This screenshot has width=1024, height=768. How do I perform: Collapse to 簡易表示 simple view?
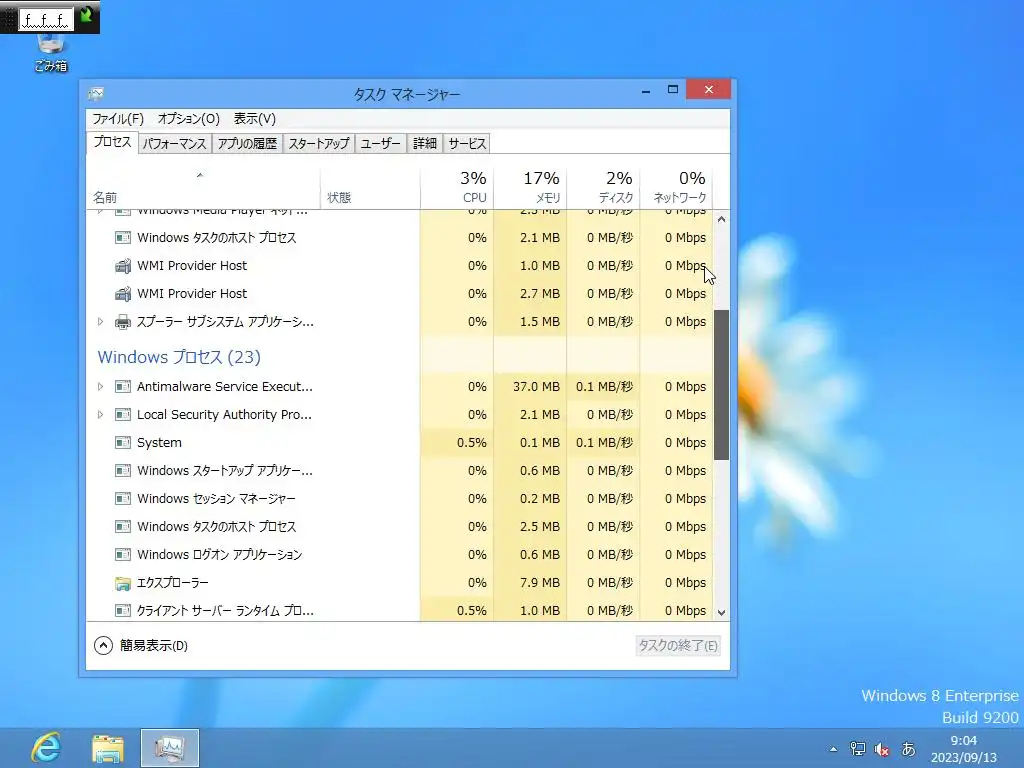pos(141,646)
